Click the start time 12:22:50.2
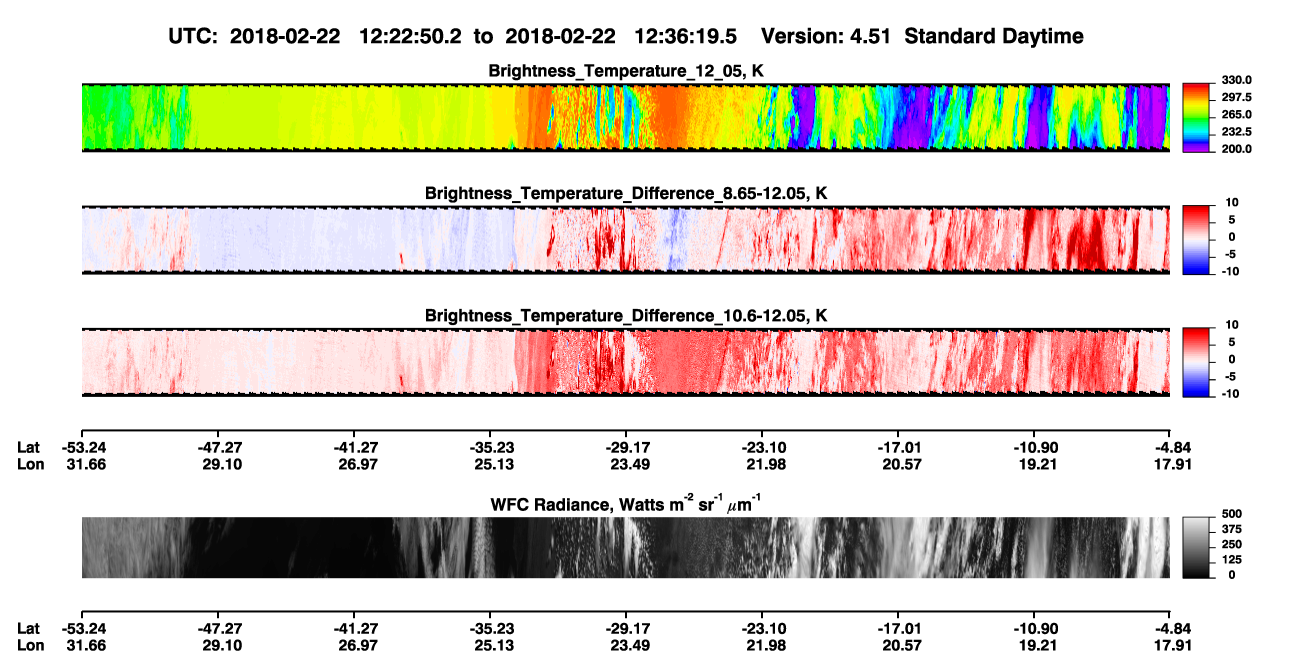This screenshot has width=1300, height=667. 409,37
